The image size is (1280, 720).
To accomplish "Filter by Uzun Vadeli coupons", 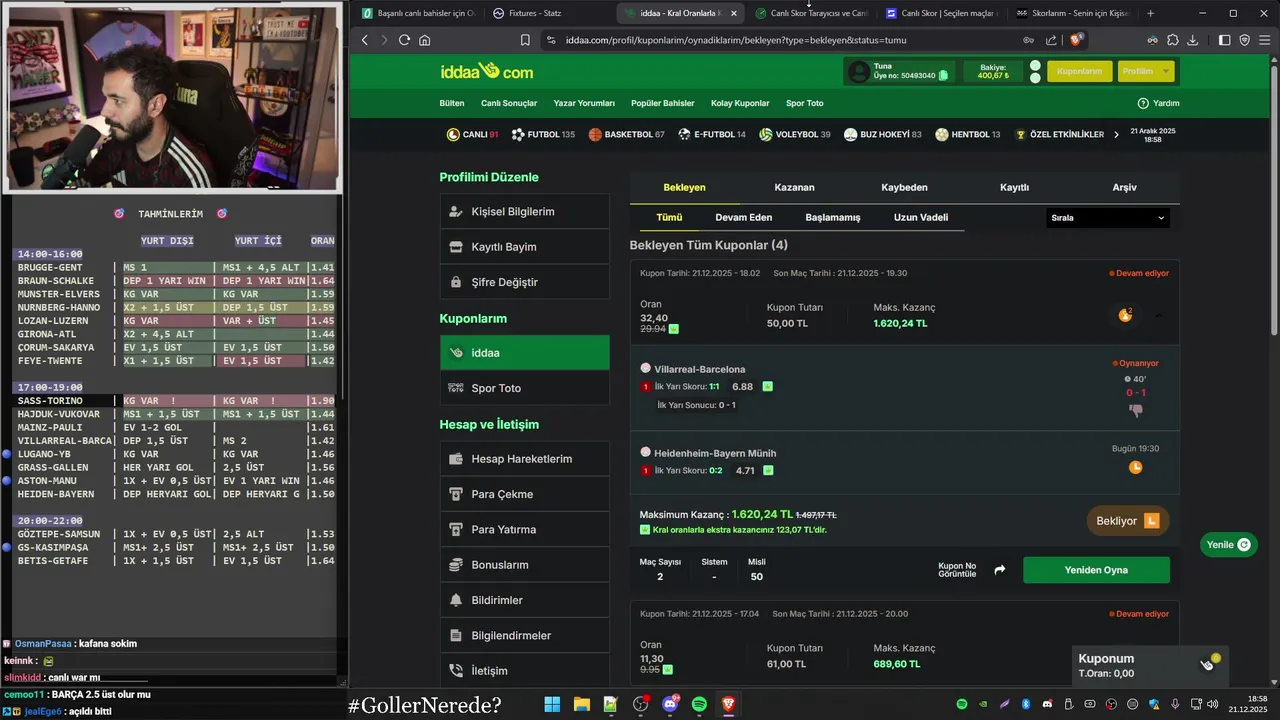I will pyautogui.click(x=921, y=217).
